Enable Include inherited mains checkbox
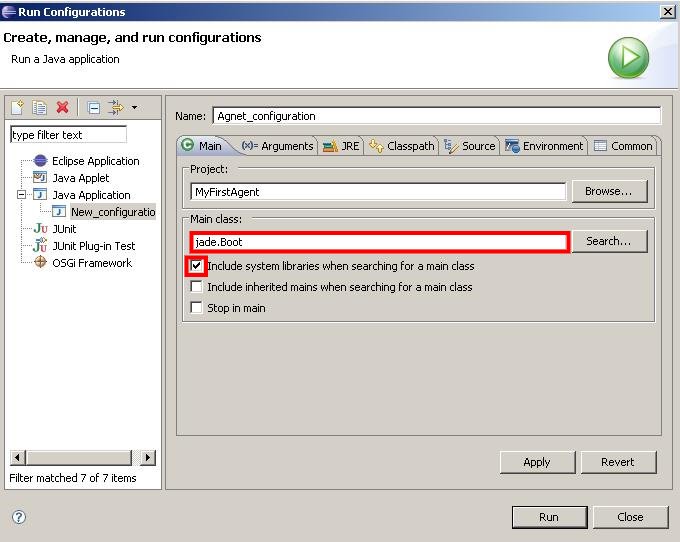The height and width of the screenshot is (542, 680). tap(197, 287)
